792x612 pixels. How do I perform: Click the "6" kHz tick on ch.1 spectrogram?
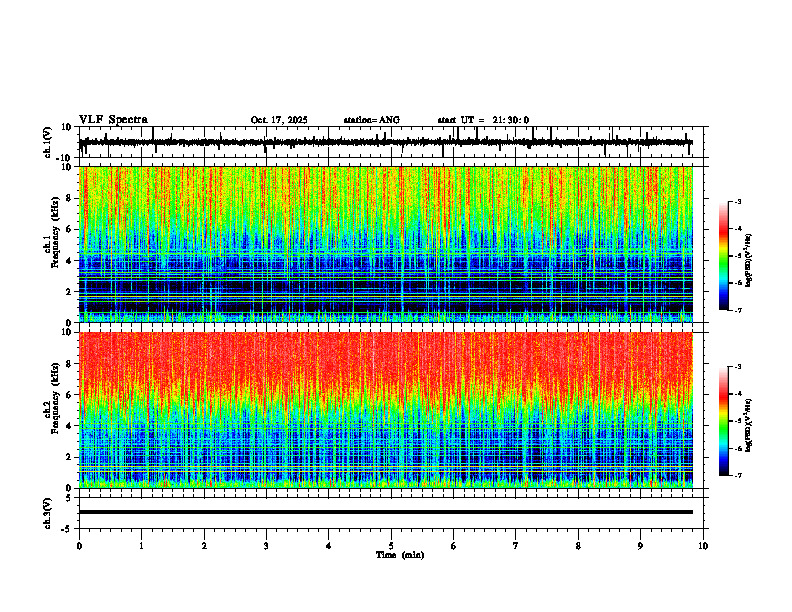click(x=69, y=229)
